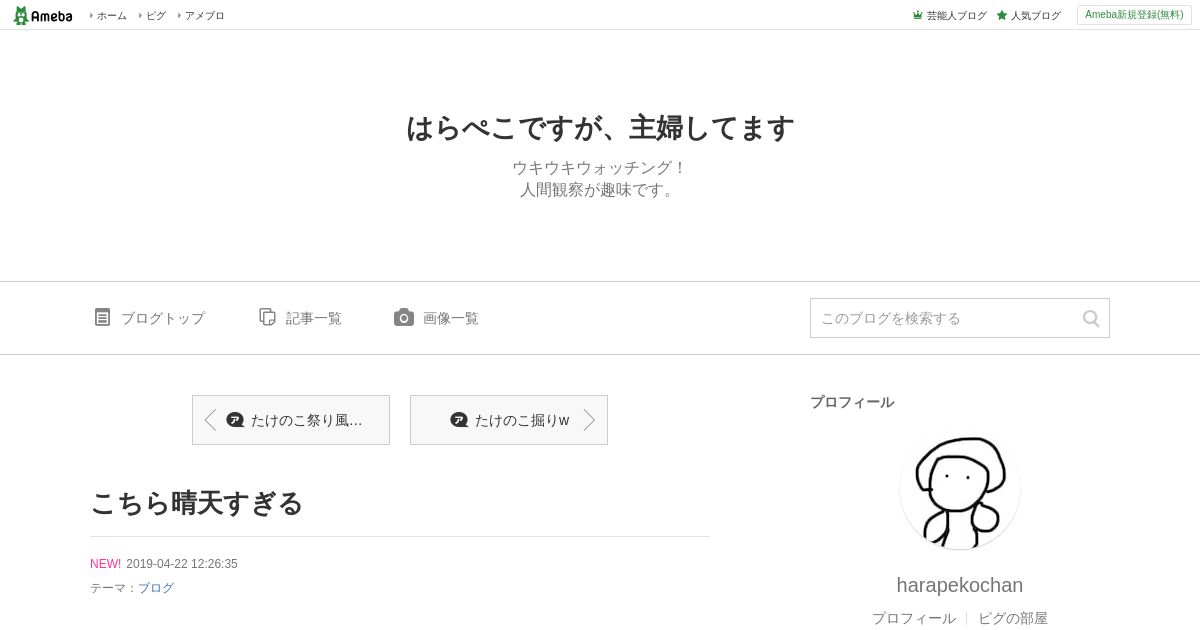This screenshot has height=630, width=1200.
Task: Click the ブログ theme link
Action: tap(156, 588)
